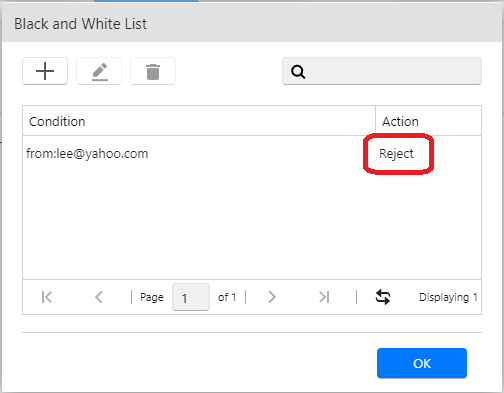Go to the previous page
The width and height of the screenshot is (504, 393).
pos(99,297)
